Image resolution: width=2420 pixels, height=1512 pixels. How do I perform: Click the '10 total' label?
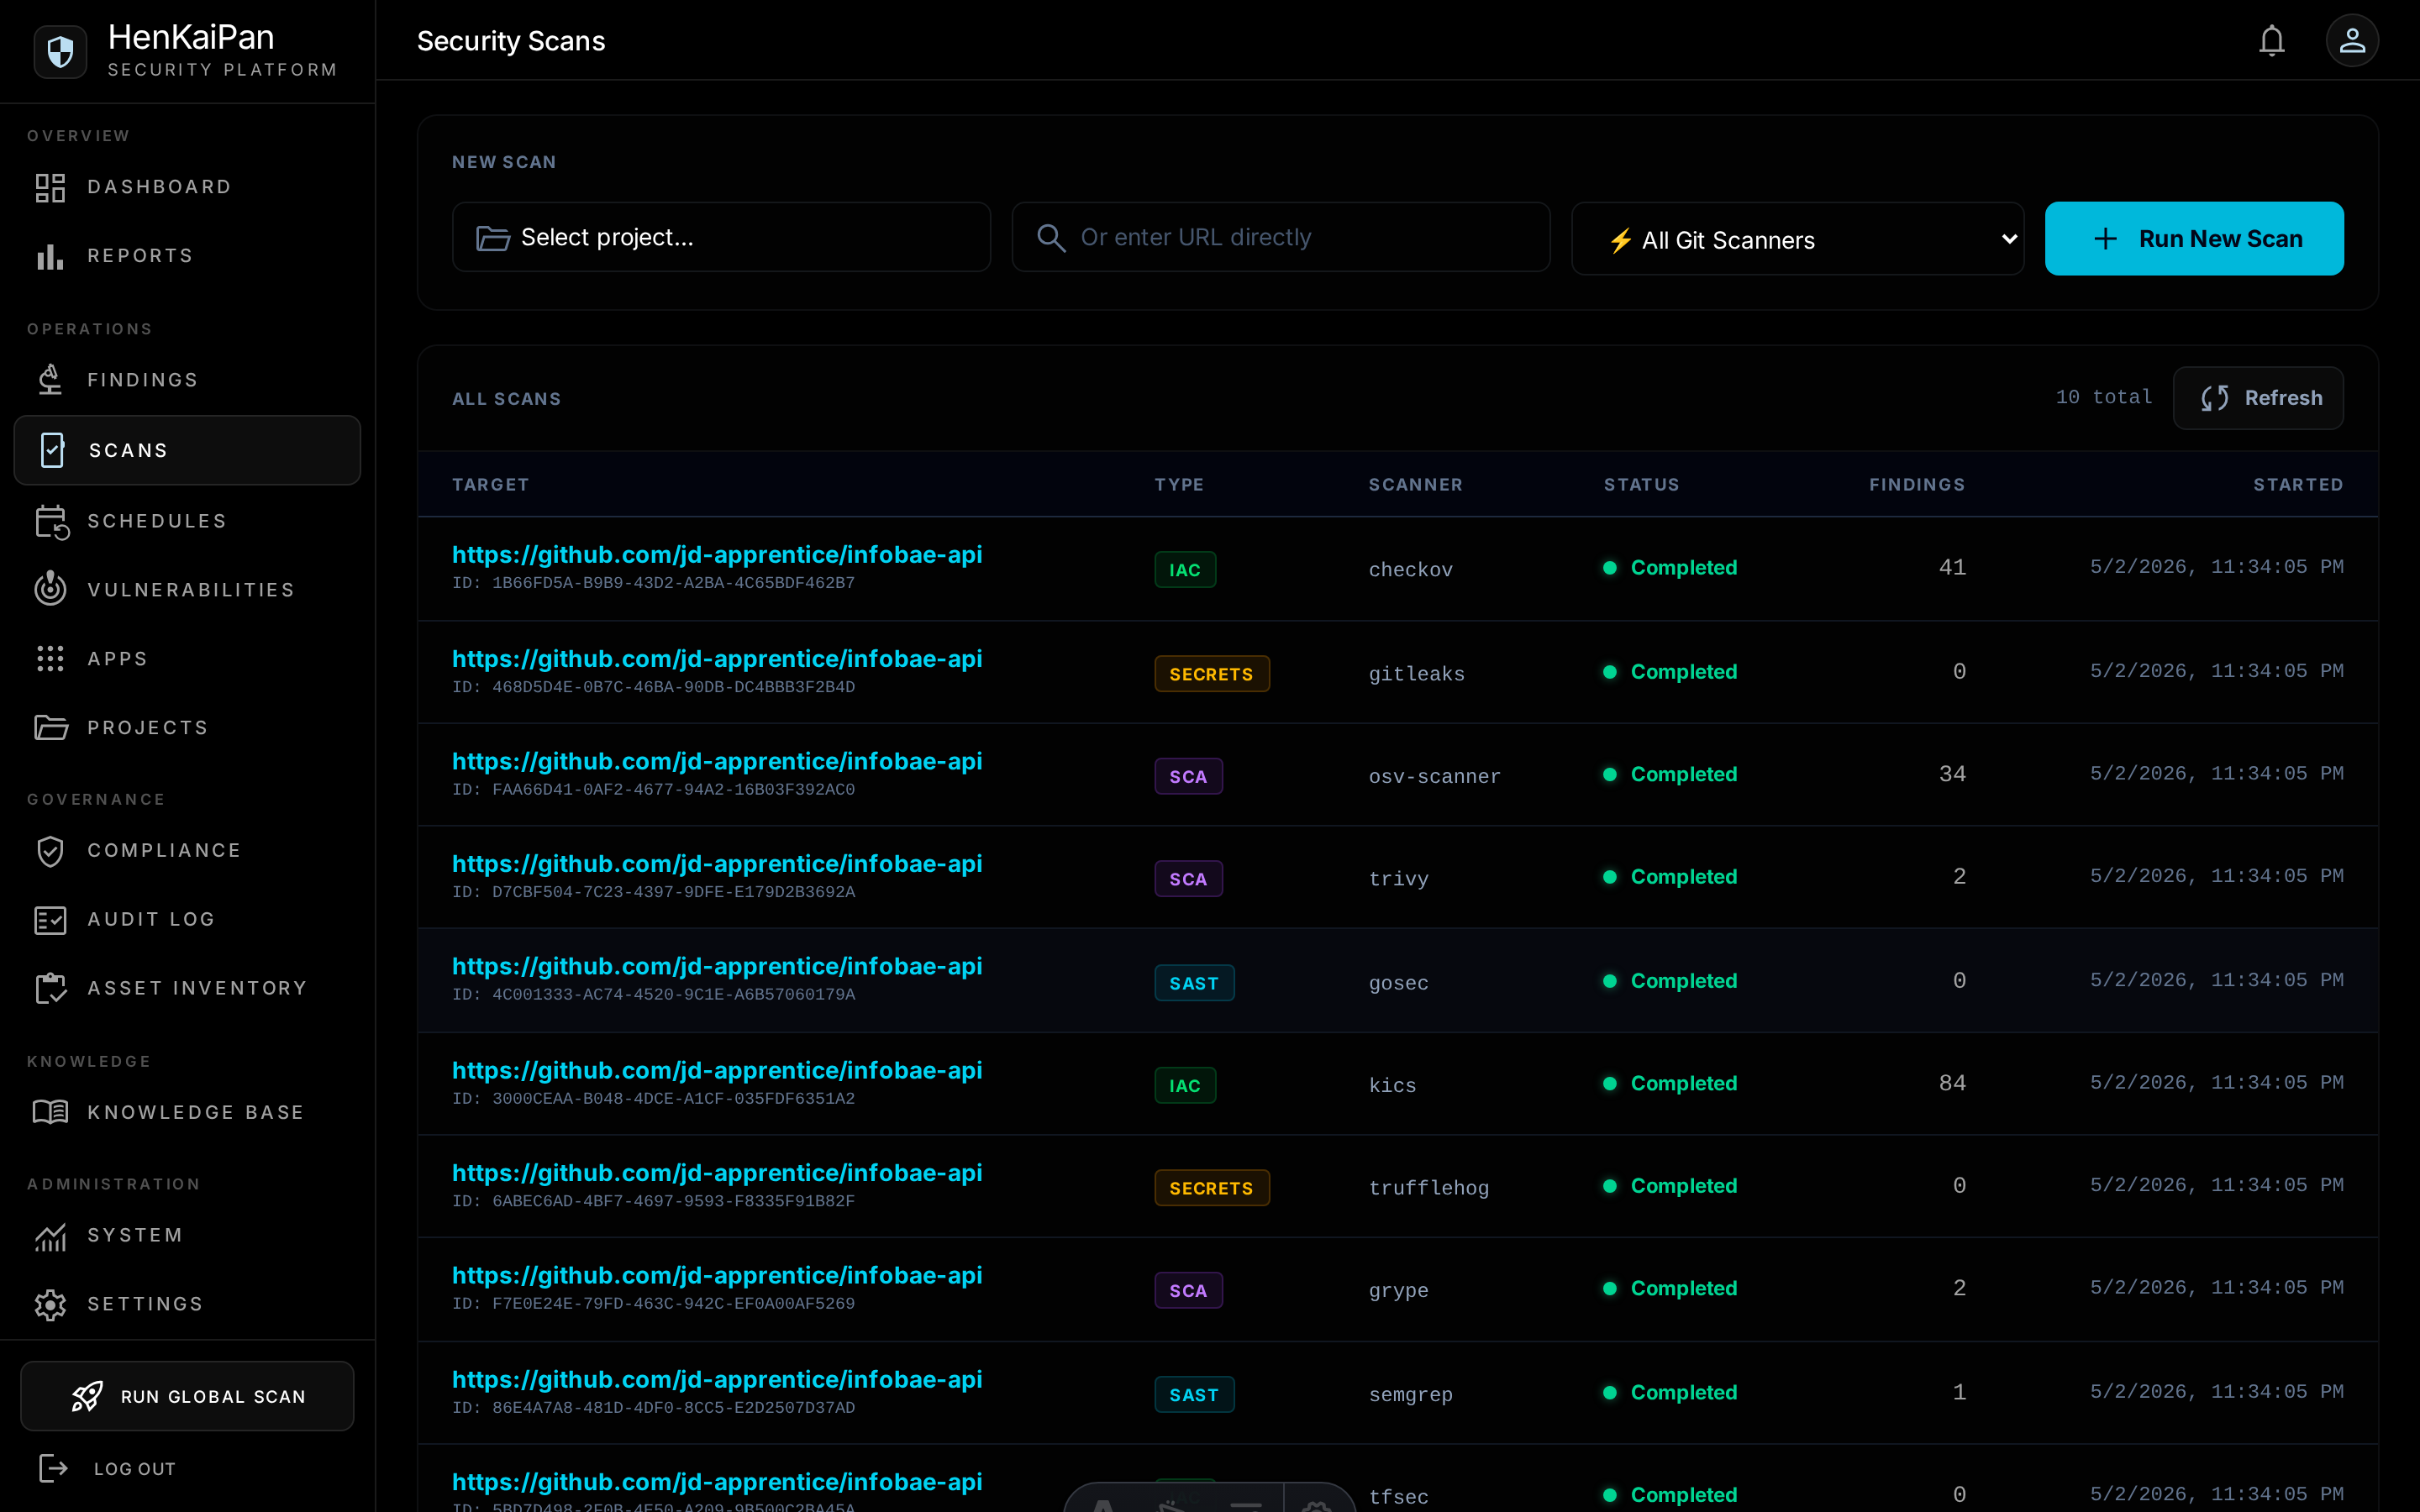2103,398
